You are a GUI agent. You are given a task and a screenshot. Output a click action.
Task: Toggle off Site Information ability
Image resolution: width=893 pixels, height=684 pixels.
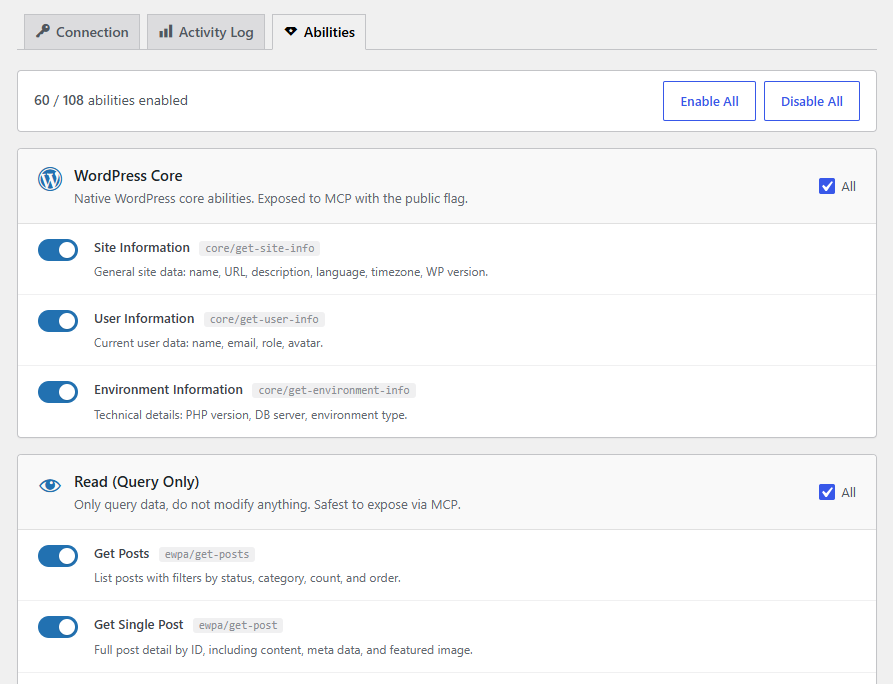point(58,250)
